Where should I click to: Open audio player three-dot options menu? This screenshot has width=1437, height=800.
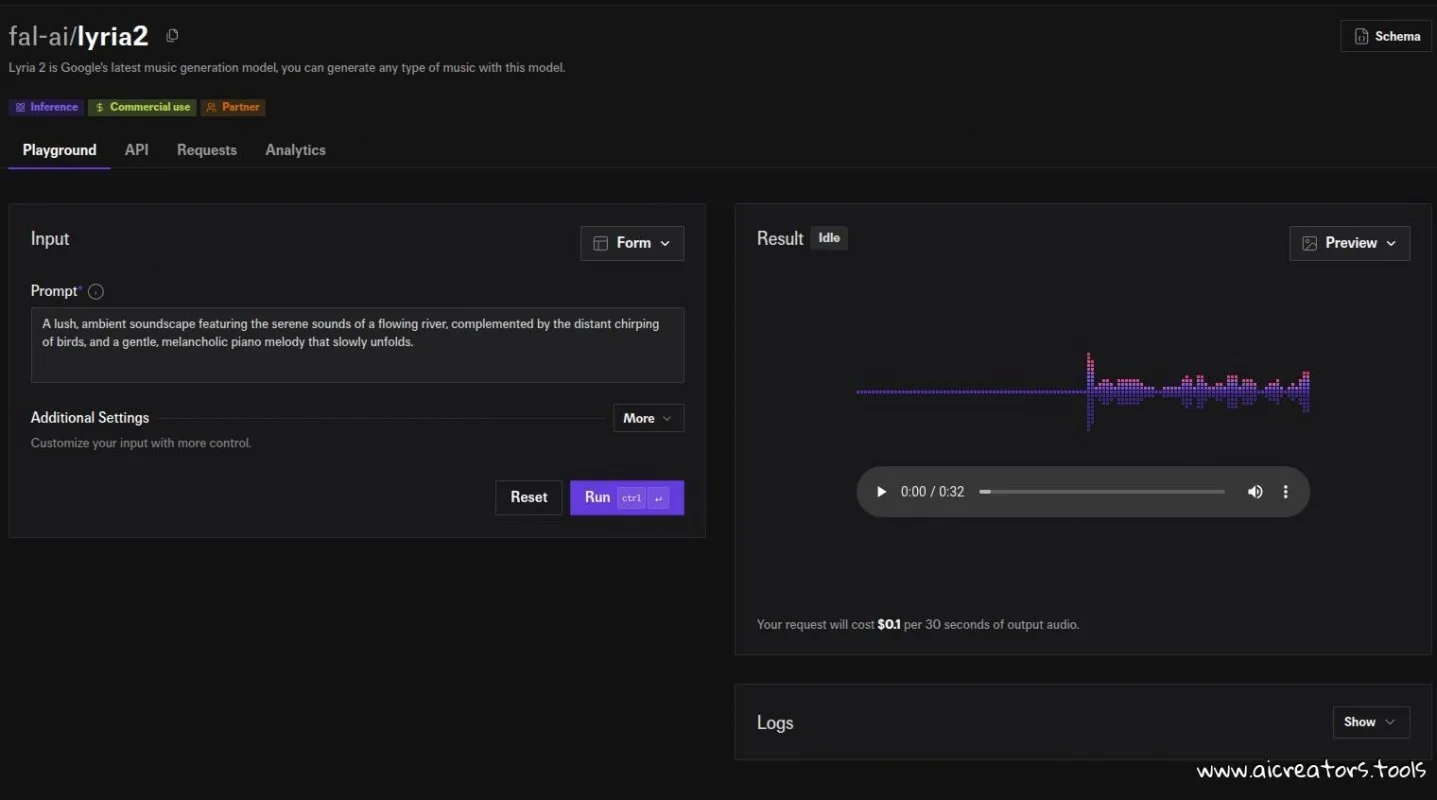click(1286, 492)
